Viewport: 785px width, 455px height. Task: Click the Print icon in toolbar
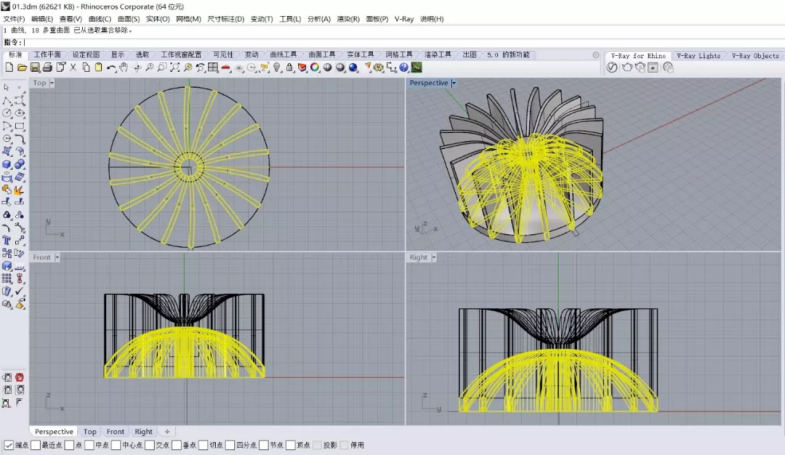[48, 68]
